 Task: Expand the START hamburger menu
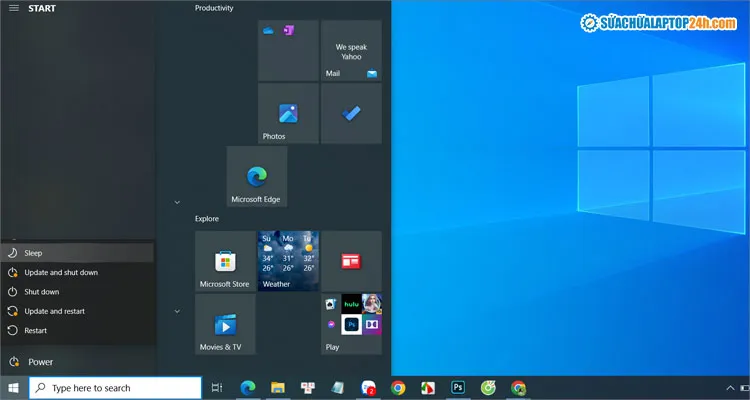tap(14, 8)
